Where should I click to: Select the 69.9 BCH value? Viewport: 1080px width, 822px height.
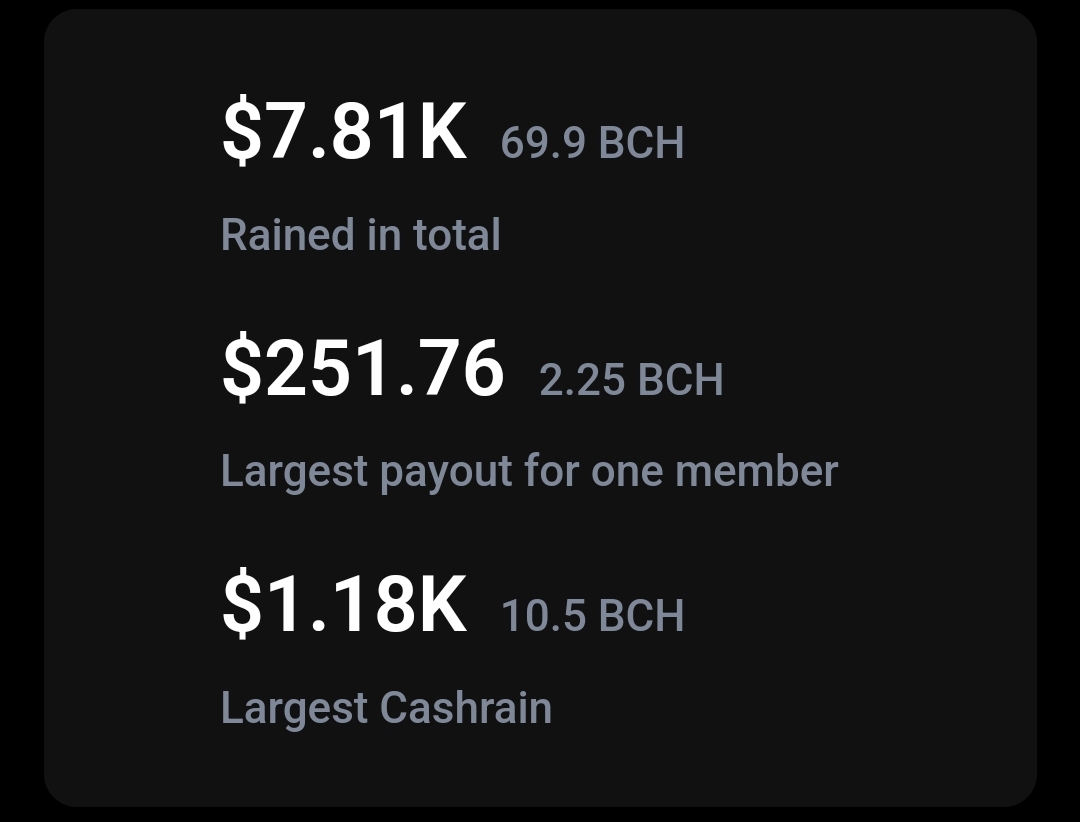pyautogui.click(x=592, y=143)
